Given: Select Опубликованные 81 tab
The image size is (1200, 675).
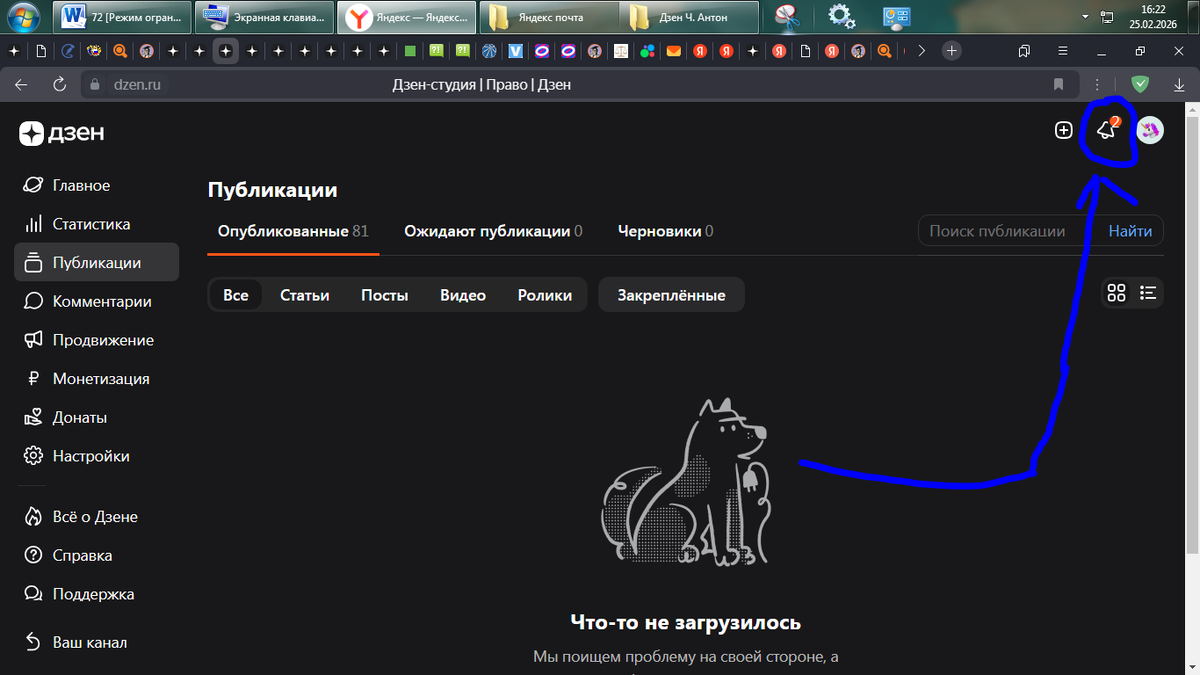Looking at the screenshot, I should 293,231.
